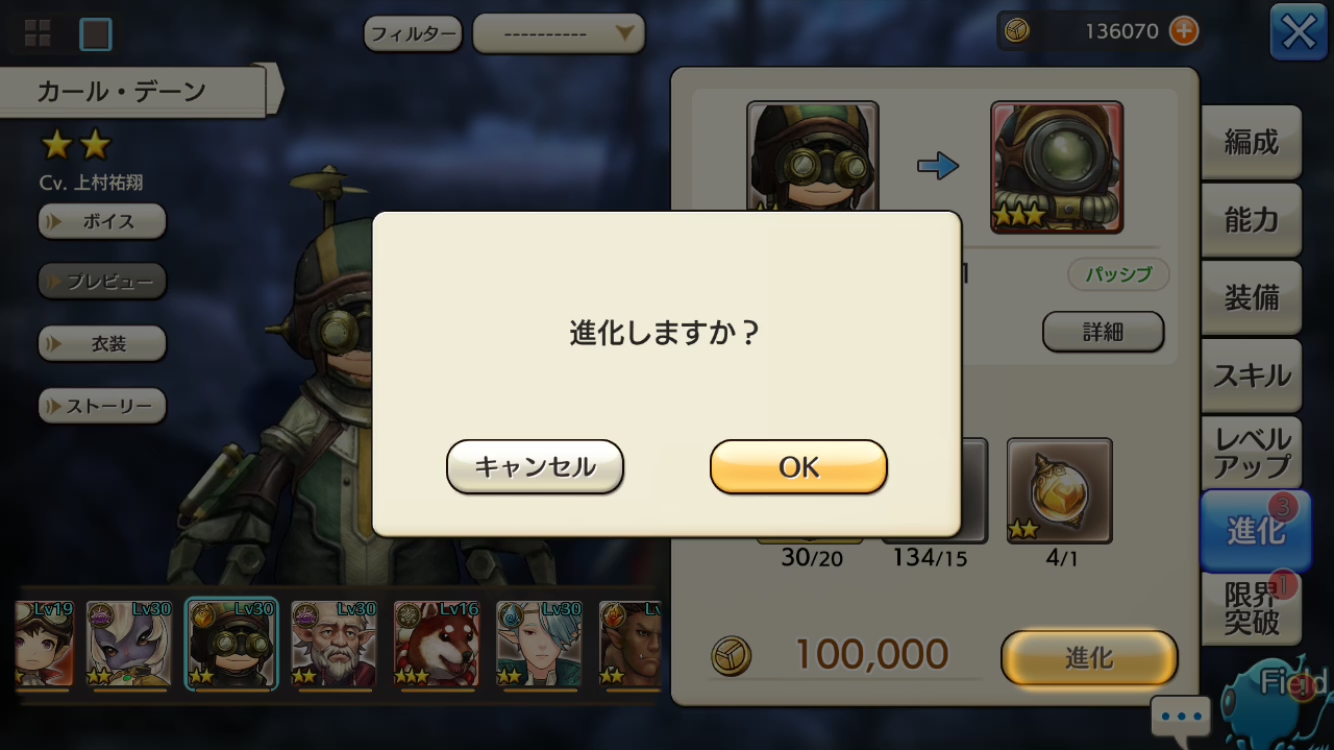1334x750 pixels.
Task: Select the red panda character Lv16
Action: (437, 643)
